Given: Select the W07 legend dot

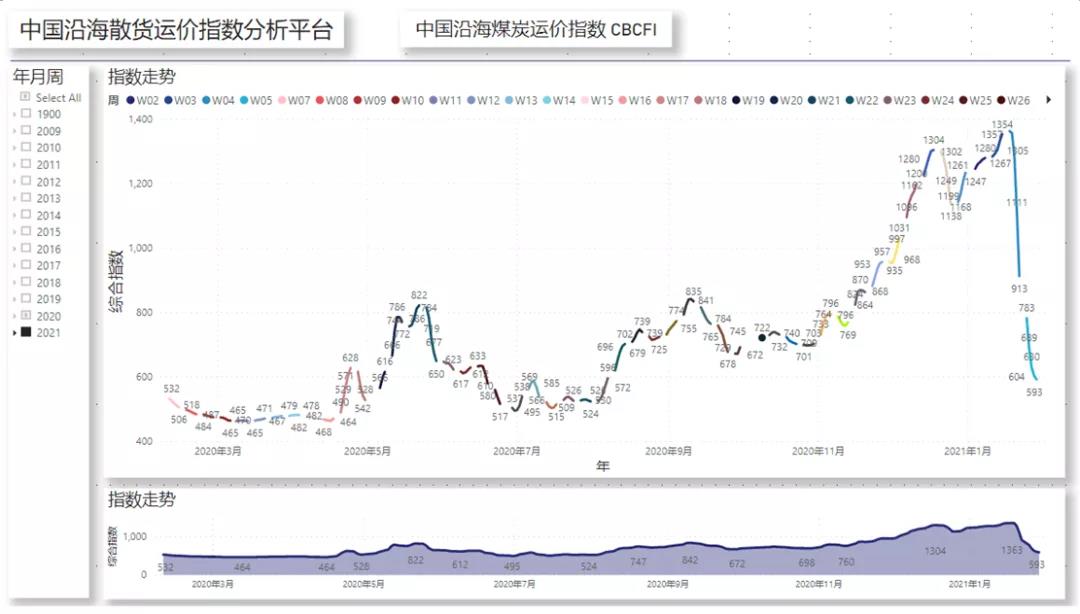Looking at the screenshot, I should click(281, 101).
